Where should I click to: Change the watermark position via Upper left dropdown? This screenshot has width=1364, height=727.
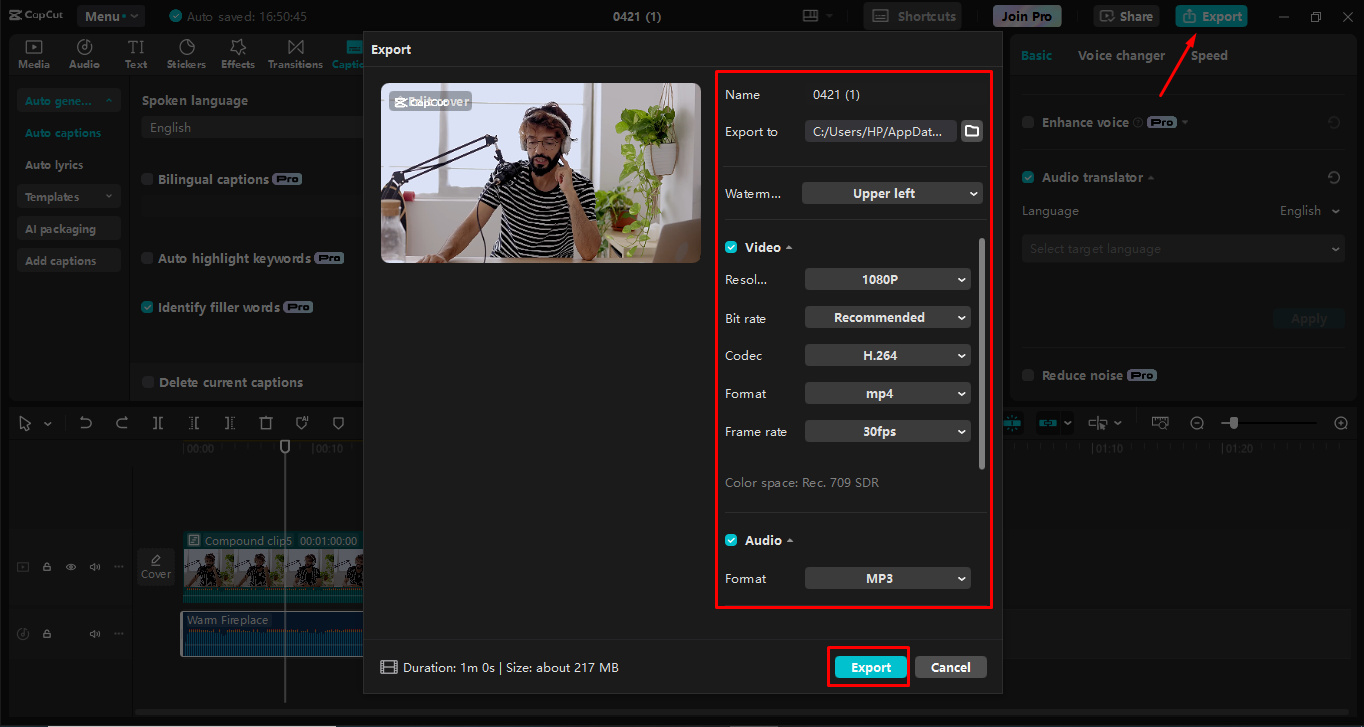pyautogui.click(x=891, y=193)
